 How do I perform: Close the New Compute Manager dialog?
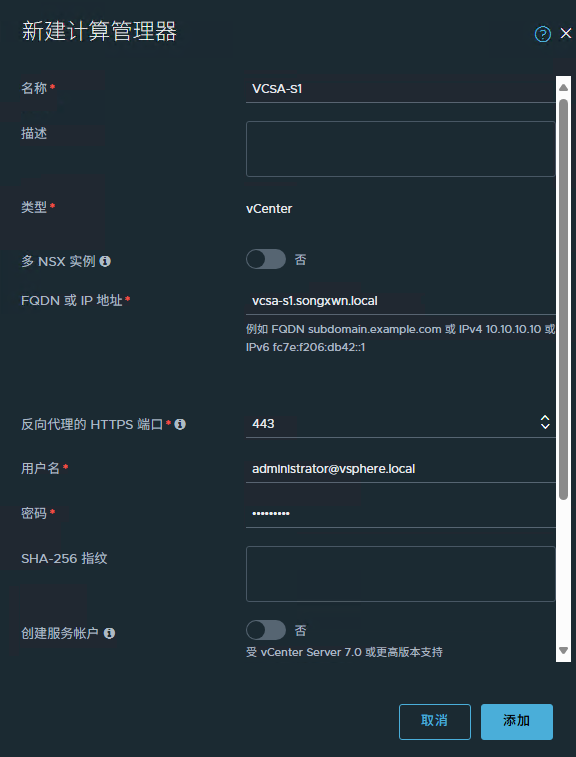[566, 33]
